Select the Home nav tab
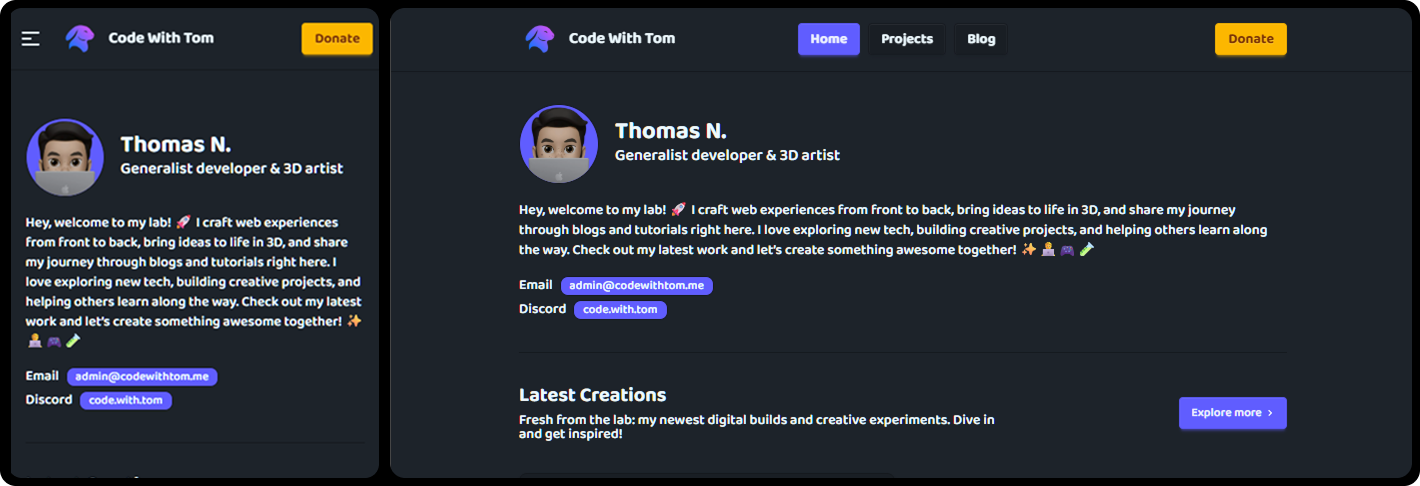The width and height of the screenshot is (1420, 486). pos(828,39)
